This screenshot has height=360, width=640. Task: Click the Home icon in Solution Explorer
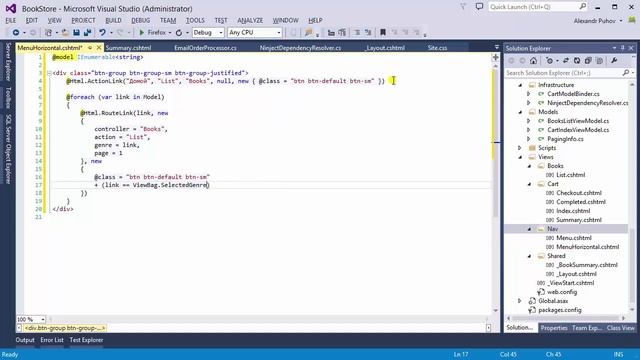533,61
